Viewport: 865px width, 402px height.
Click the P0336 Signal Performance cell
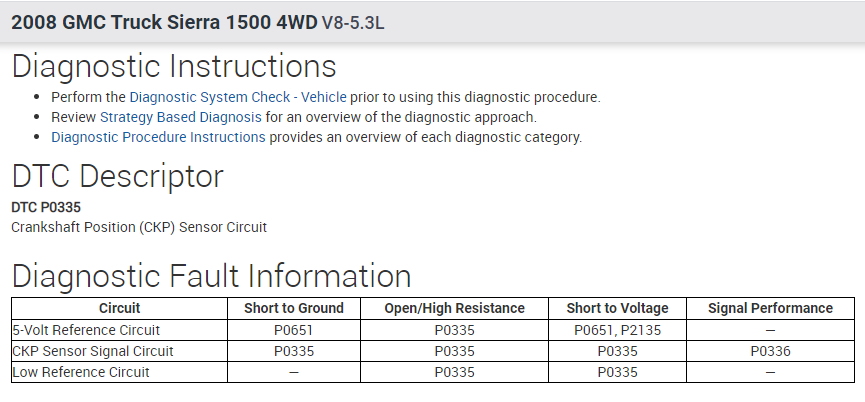769,351
